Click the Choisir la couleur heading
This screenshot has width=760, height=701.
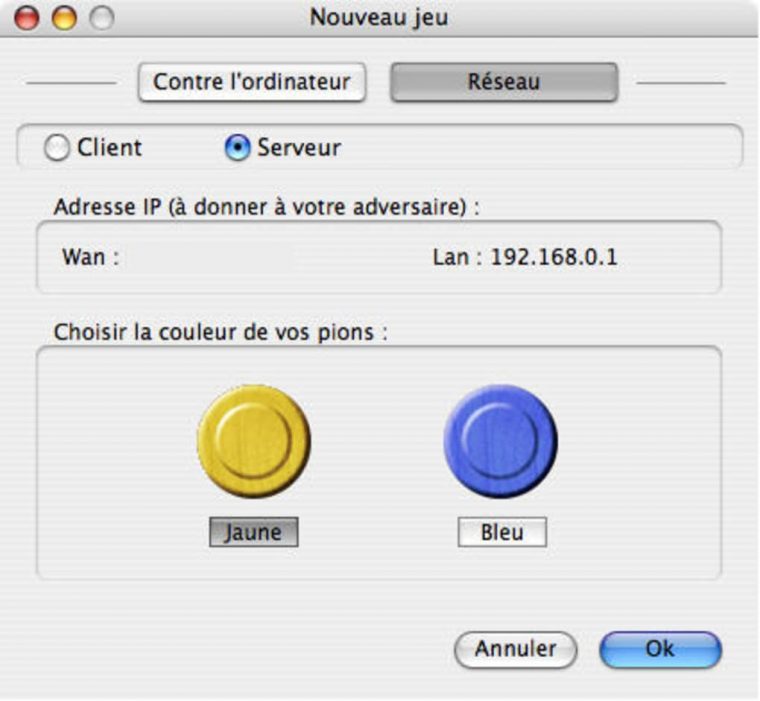220,331
